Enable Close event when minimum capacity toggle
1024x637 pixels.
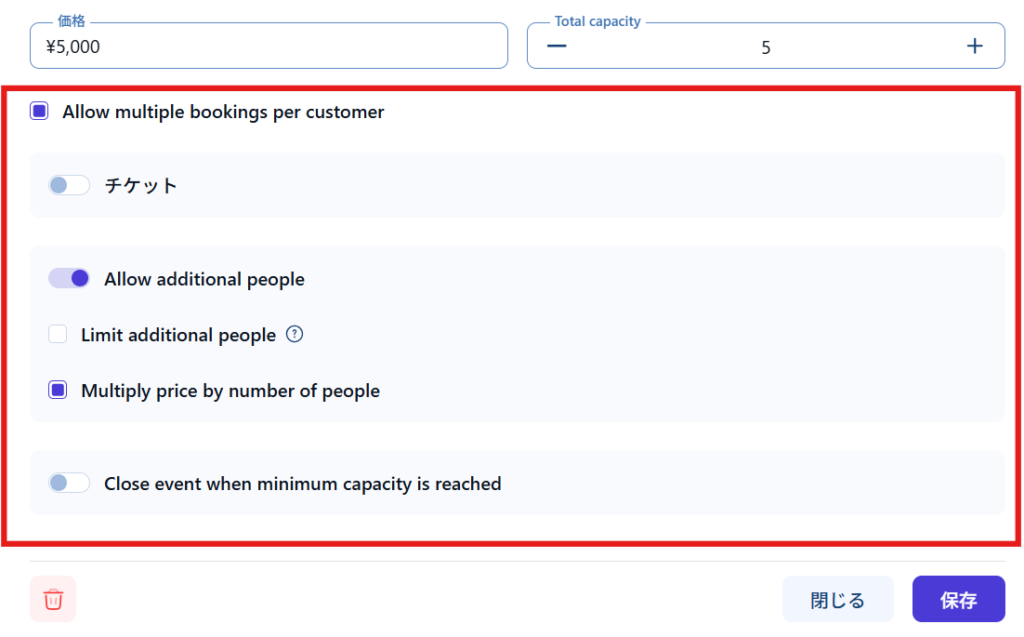tap(69, 483)
